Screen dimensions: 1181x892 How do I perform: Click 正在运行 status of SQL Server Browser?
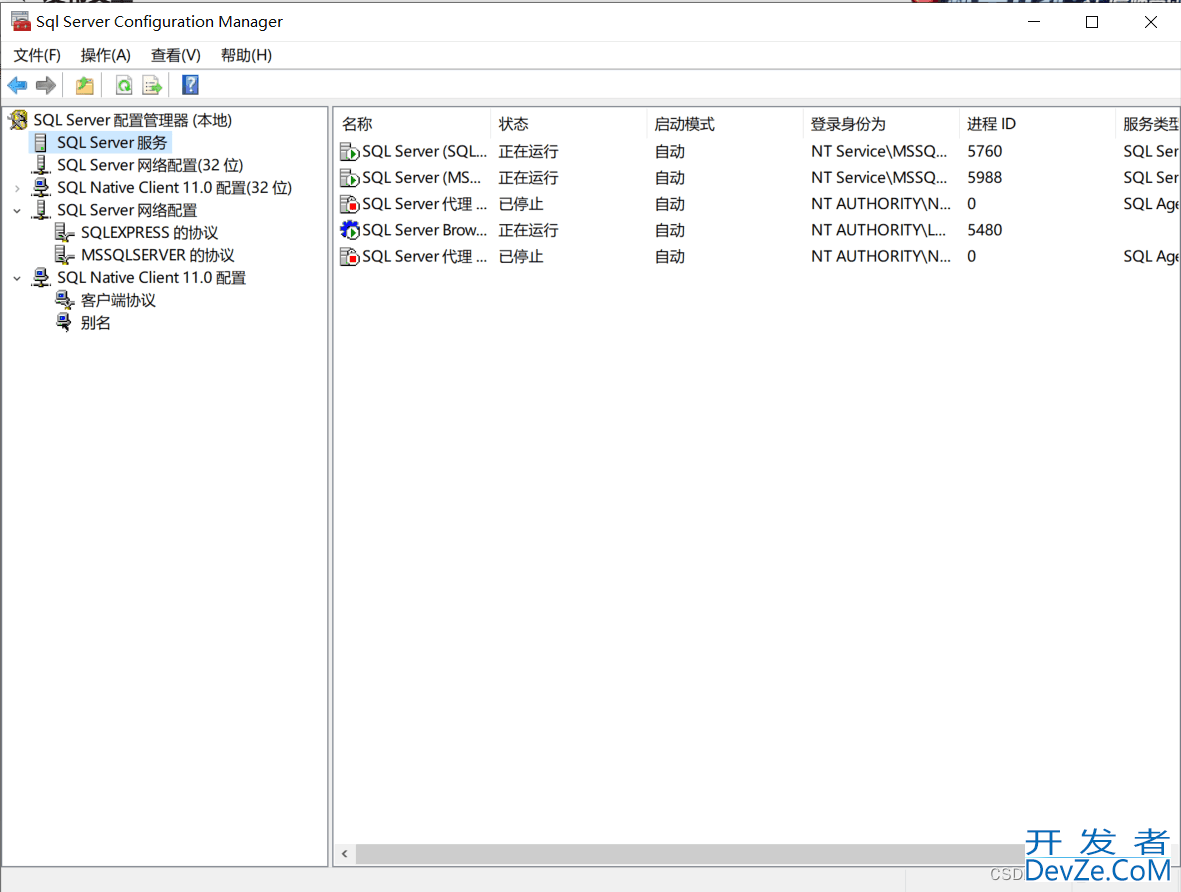528,230
